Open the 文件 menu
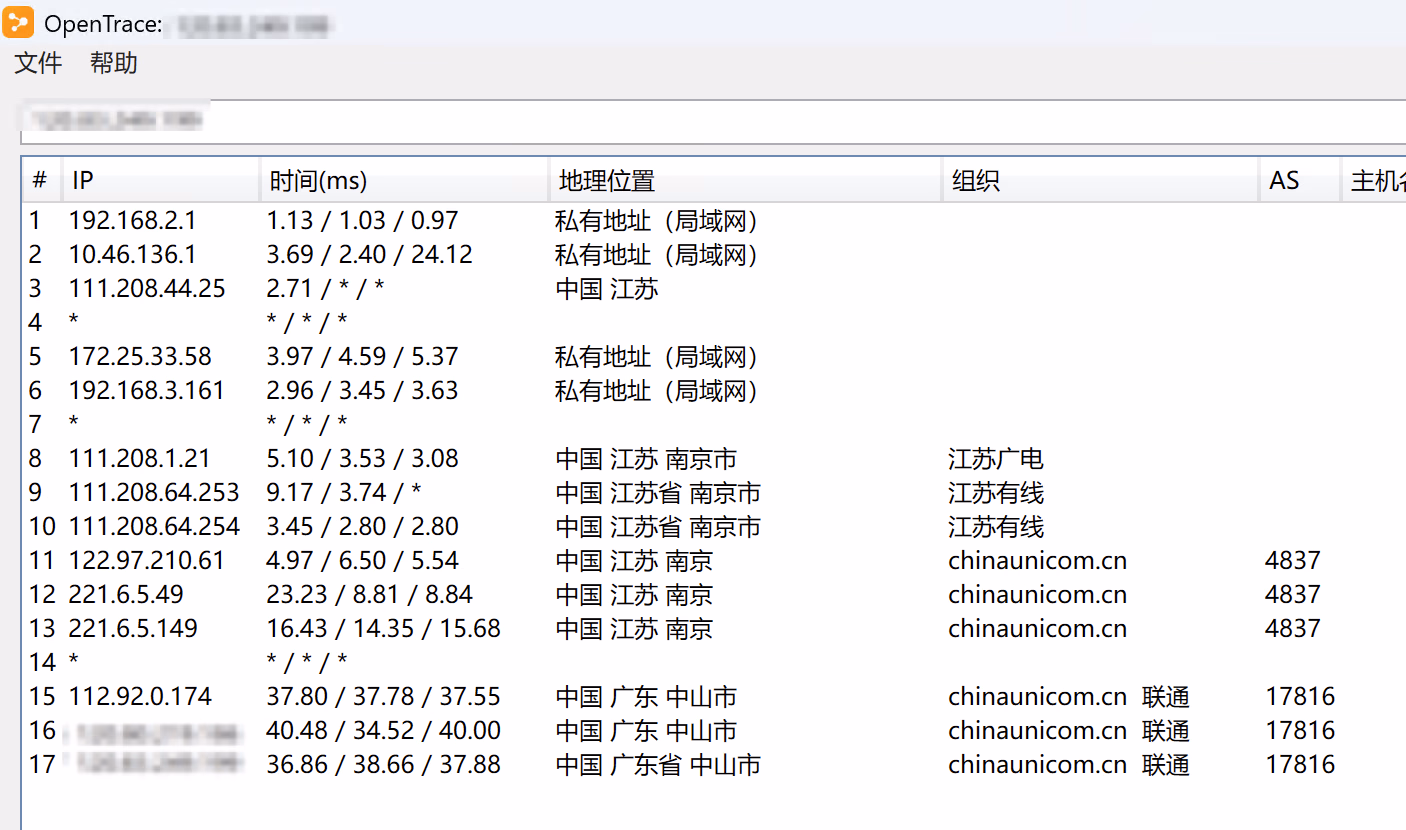Image resolution: width=1406 pixels, height=830 pixels. (38, 64)
